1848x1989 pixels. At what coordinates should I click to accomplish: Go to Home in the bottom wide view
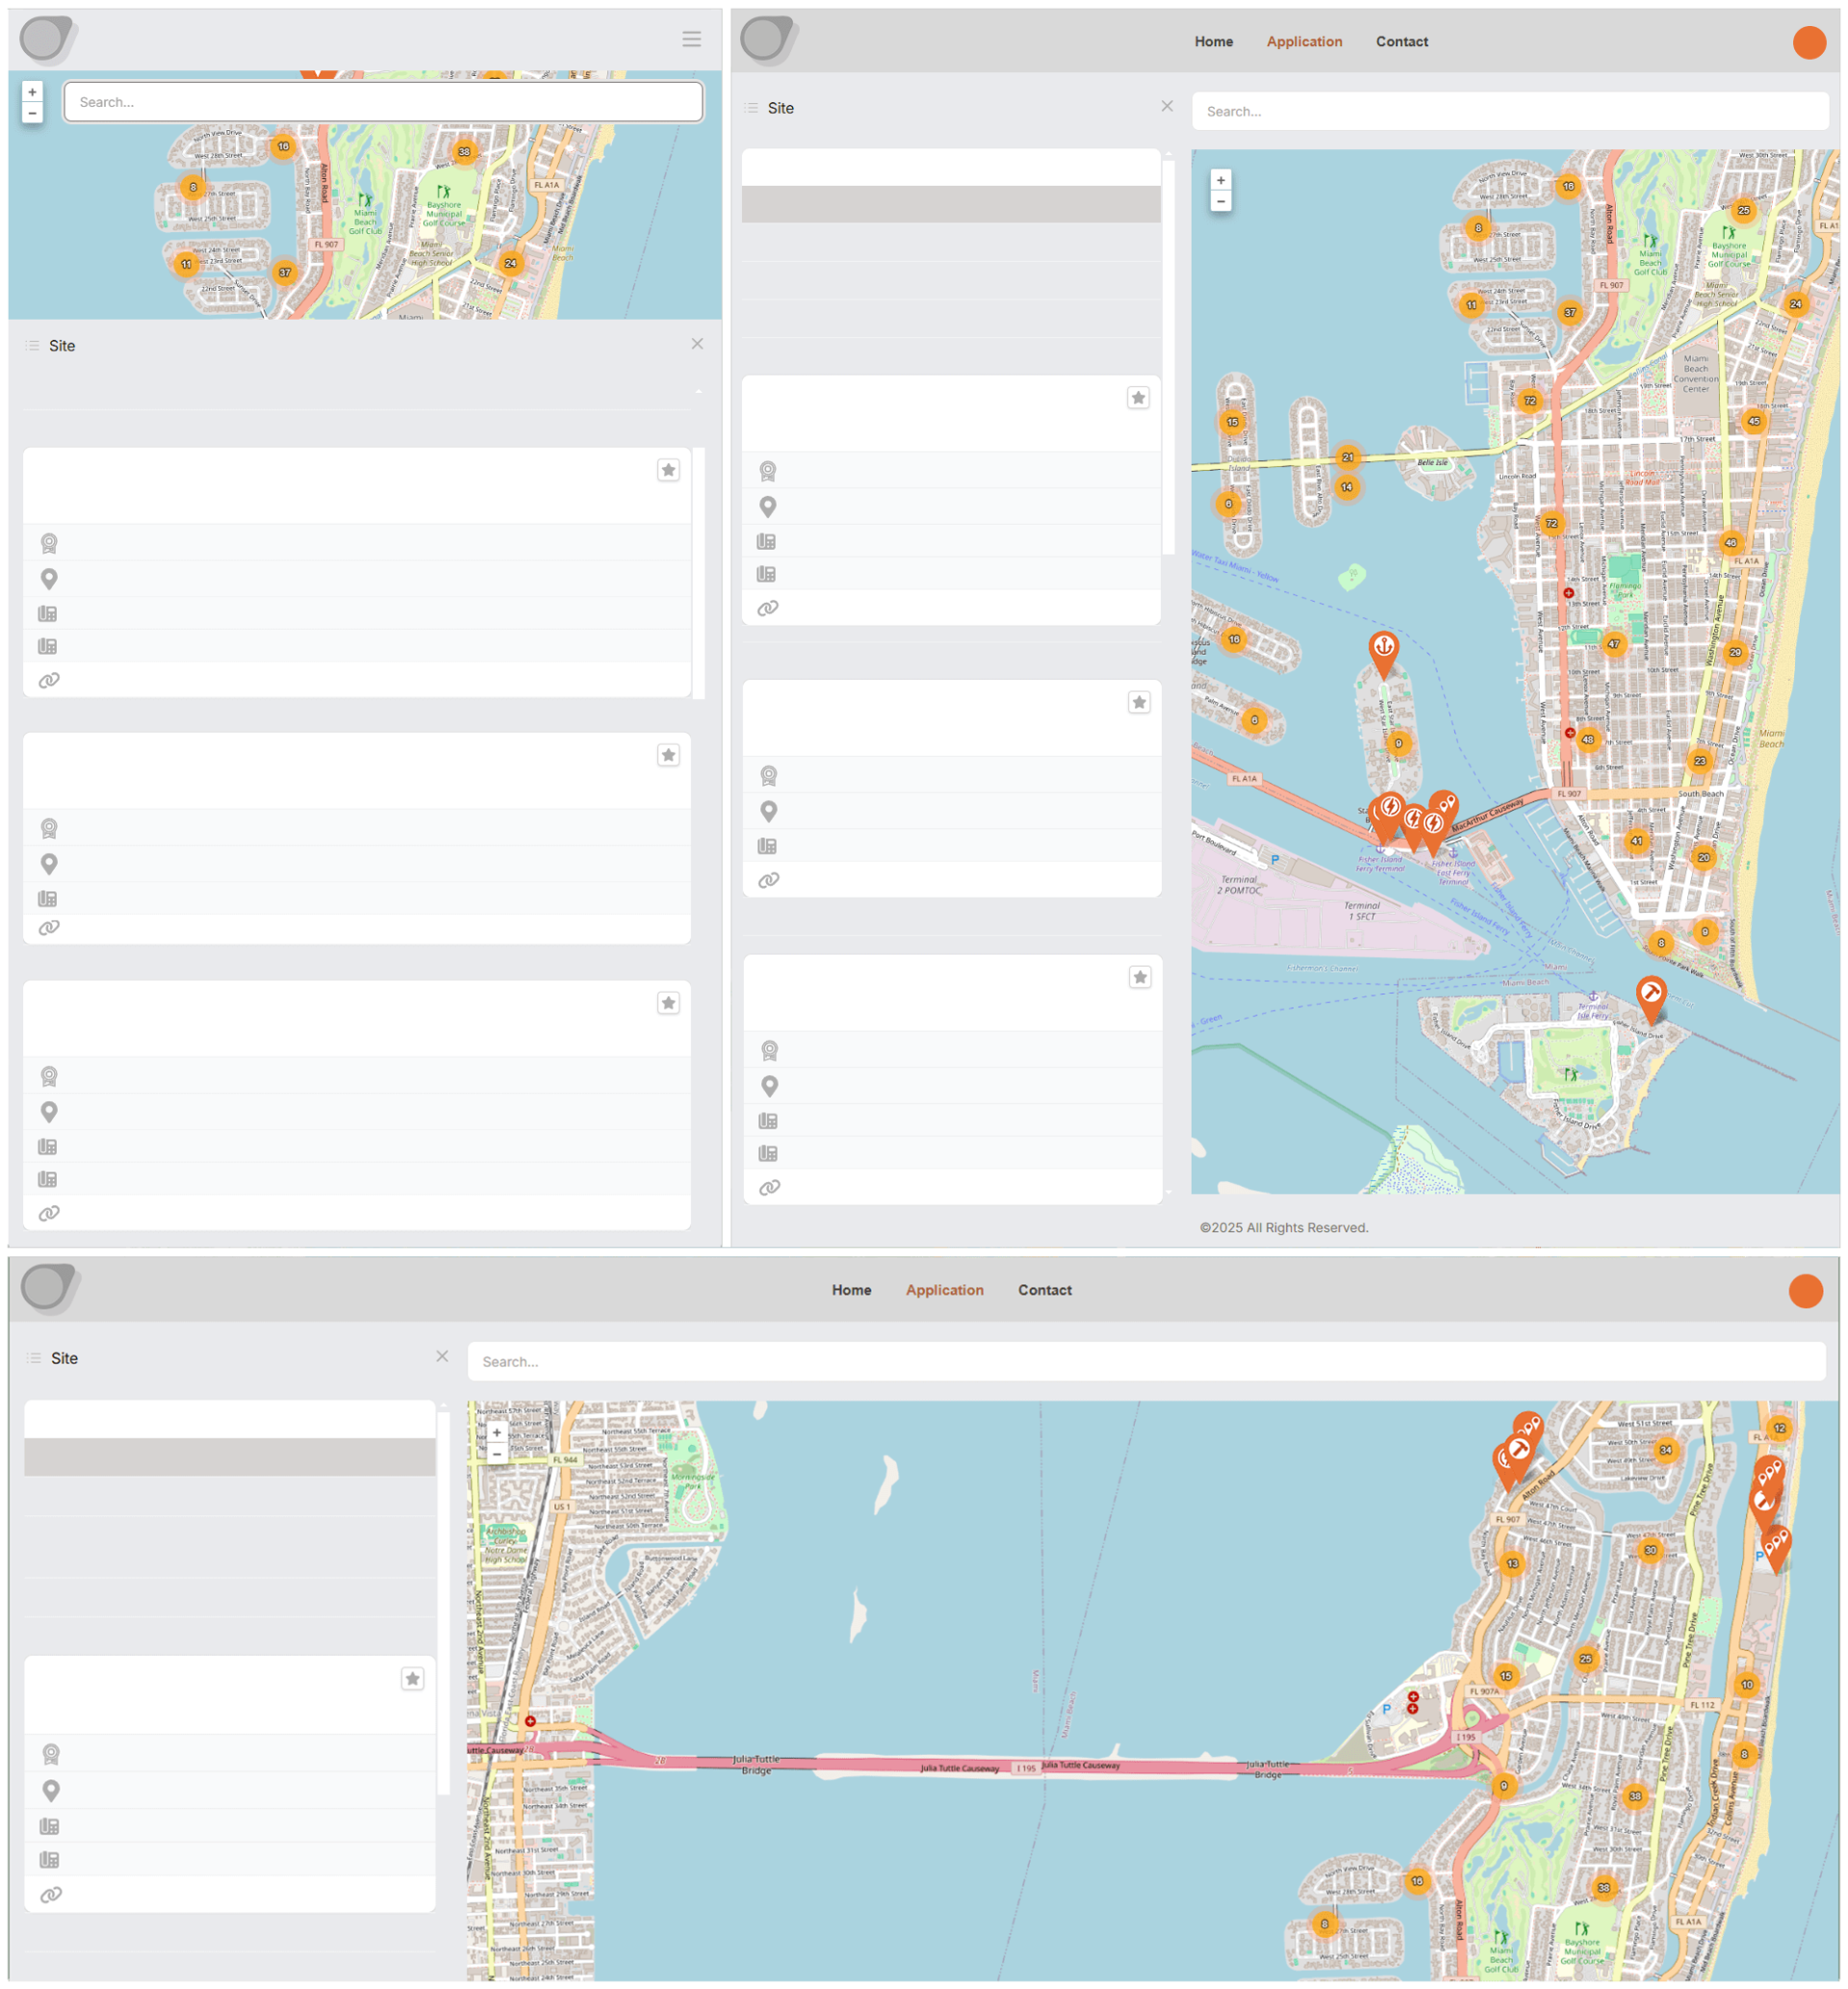click(851, 1290)
